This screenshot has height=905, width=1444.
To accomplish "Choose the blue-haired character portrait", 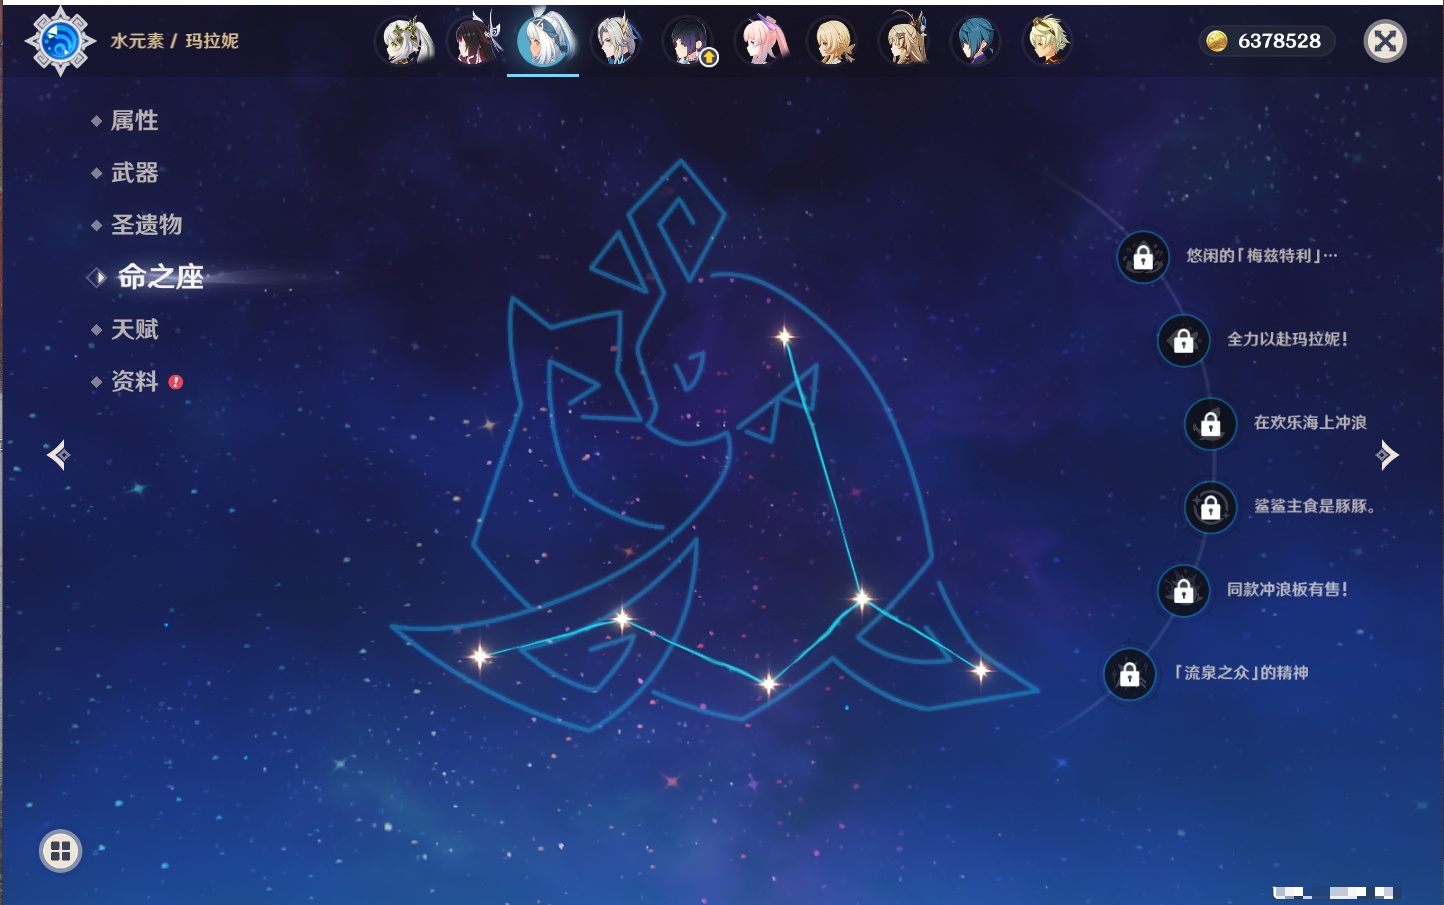I will point(975,42).
